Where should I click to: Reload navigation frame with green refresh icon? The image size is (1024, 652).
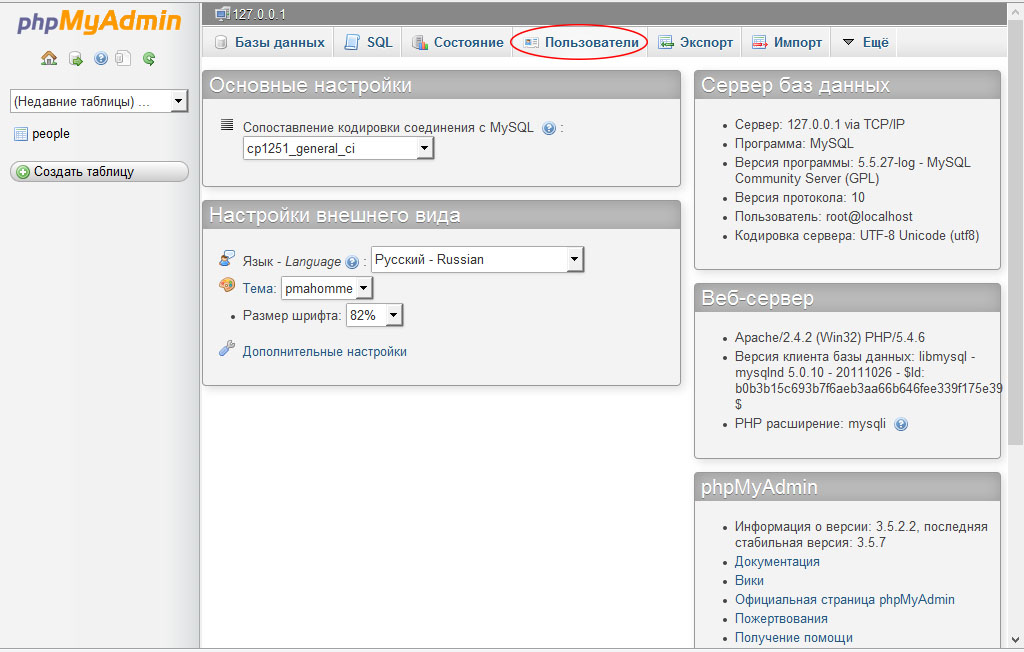(x=149, y=59)
